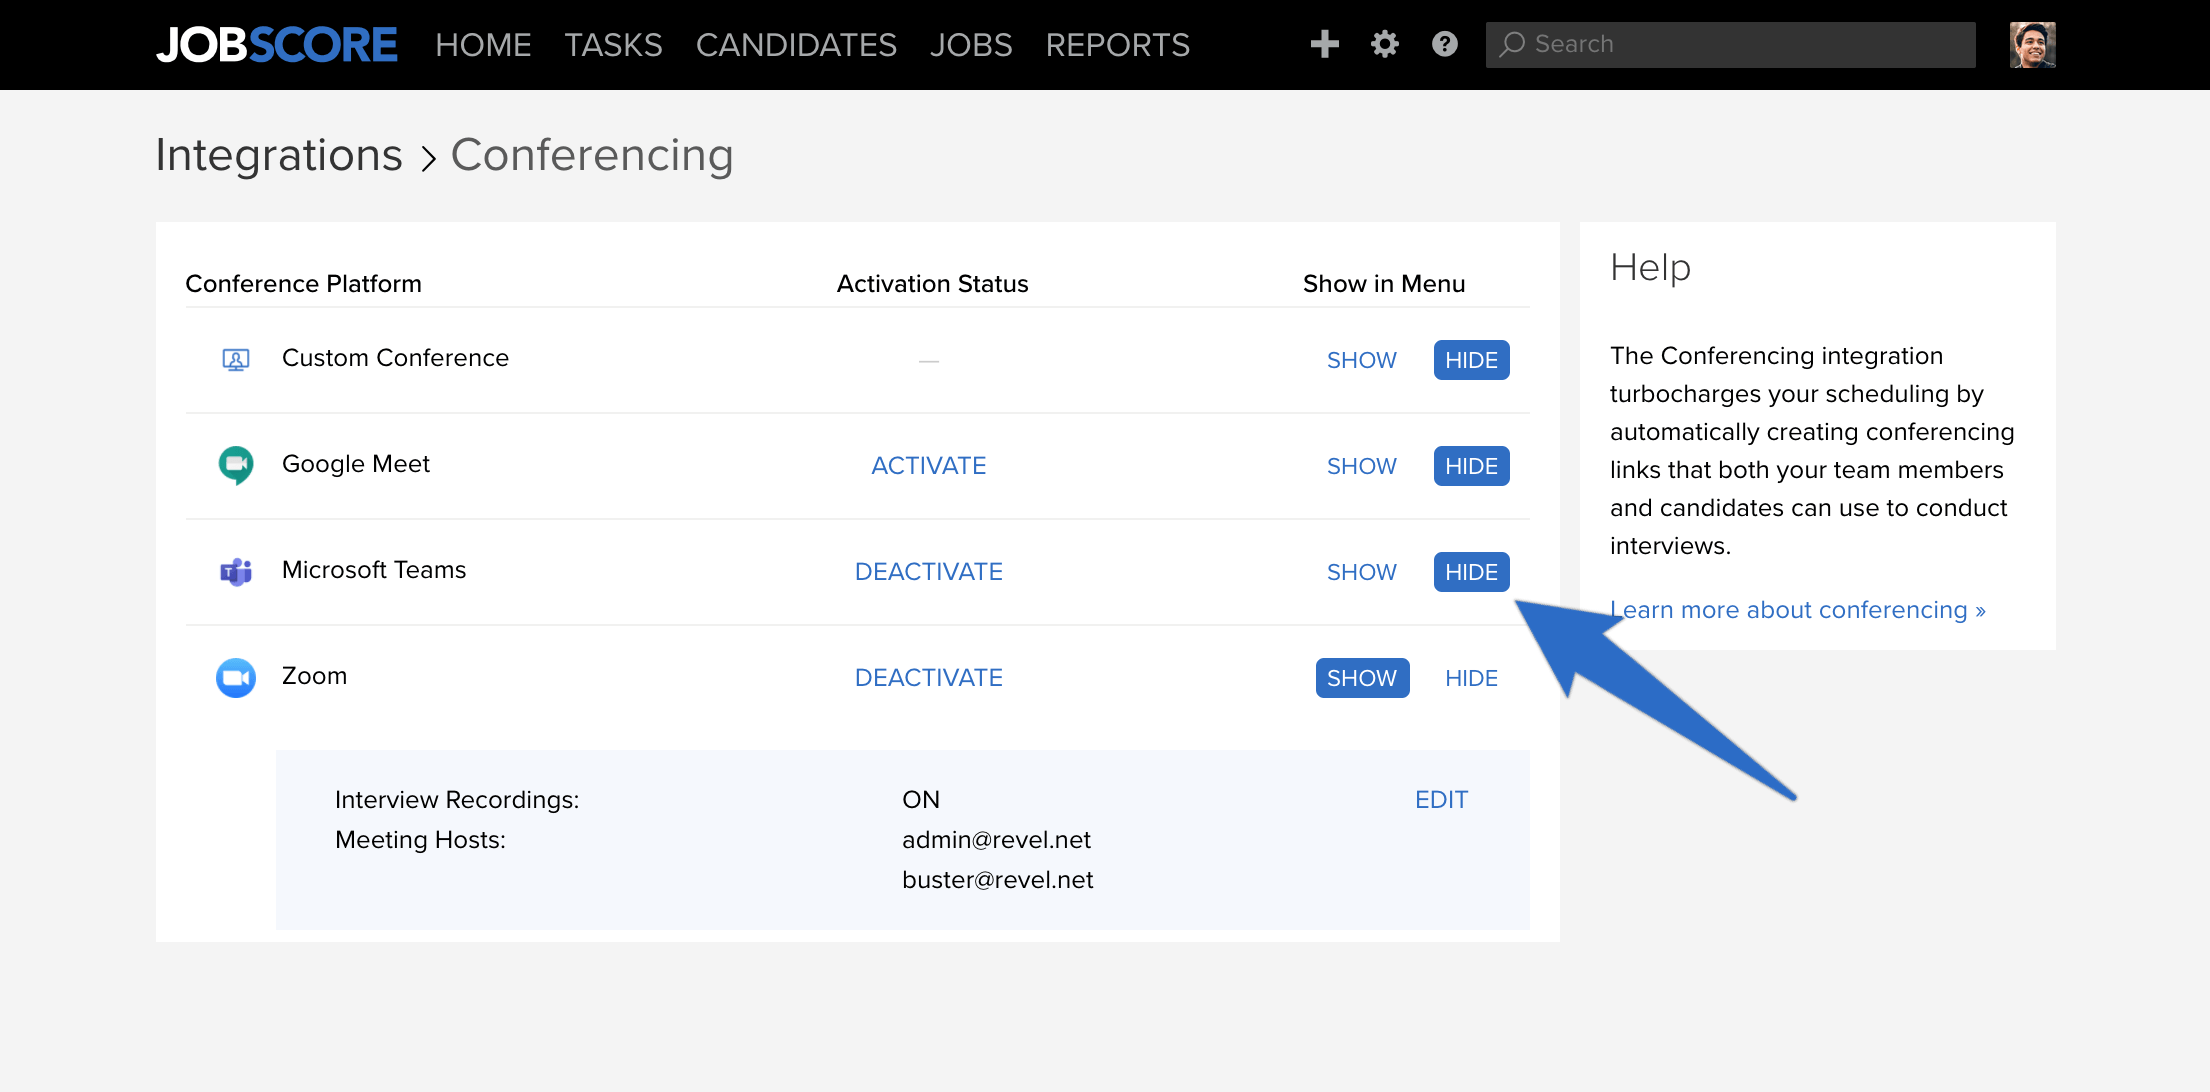Click the Conferencing breadcrumb title

click(x=592, y=155)
